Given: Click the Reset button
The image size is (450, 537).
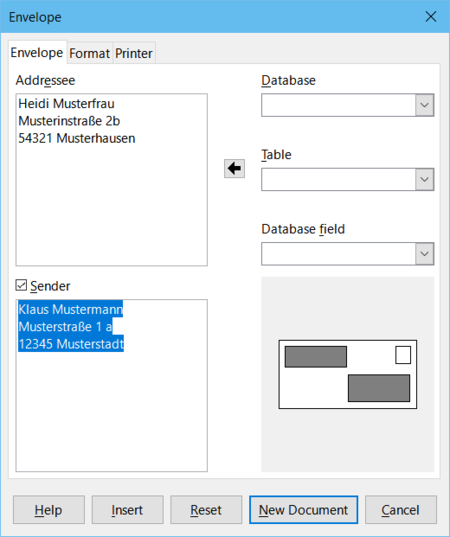Looking at the screenshot, I should click(206, 510).
